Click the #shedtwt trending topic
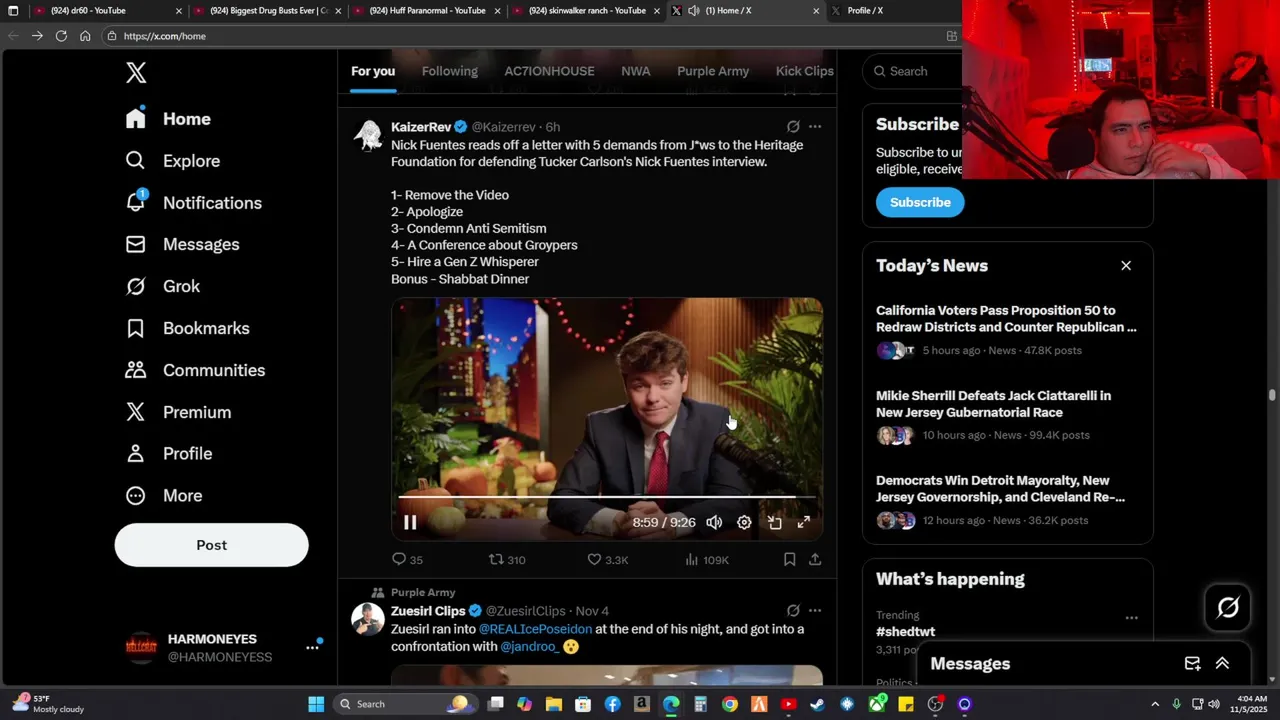Screen dimensions: 1280x720 tap(906, 632)
